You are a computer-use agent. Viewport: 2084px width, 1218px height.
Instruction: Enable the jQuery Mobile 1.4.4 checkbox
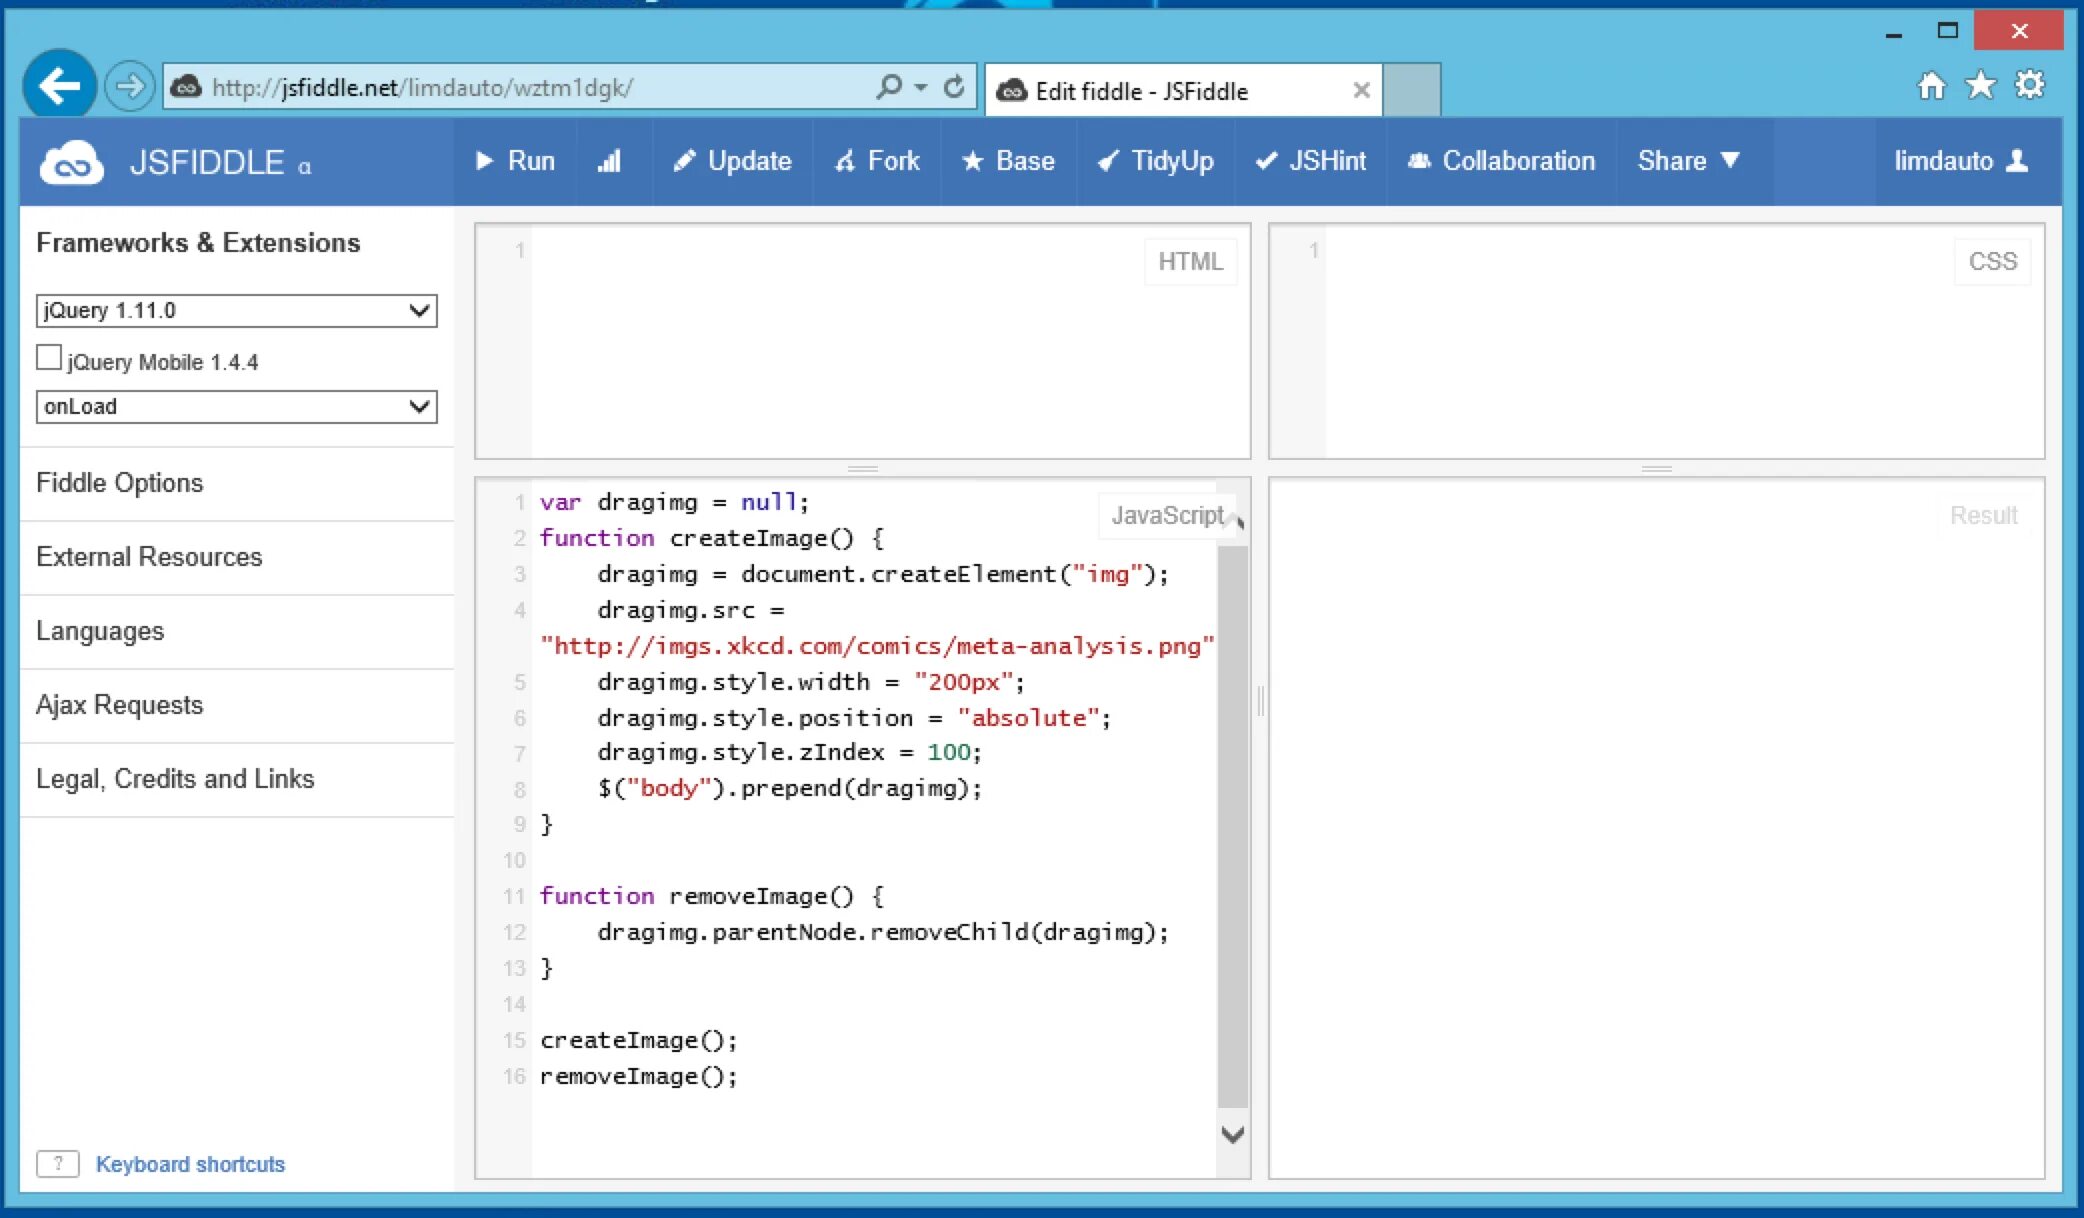click(49, 358)
